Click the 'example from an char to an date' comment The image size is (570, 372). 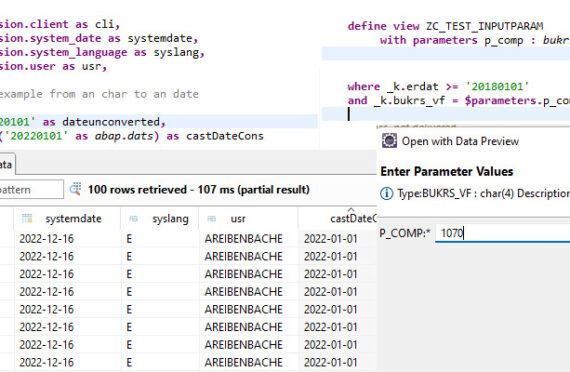pyautogui.click(x=99, y=94)
